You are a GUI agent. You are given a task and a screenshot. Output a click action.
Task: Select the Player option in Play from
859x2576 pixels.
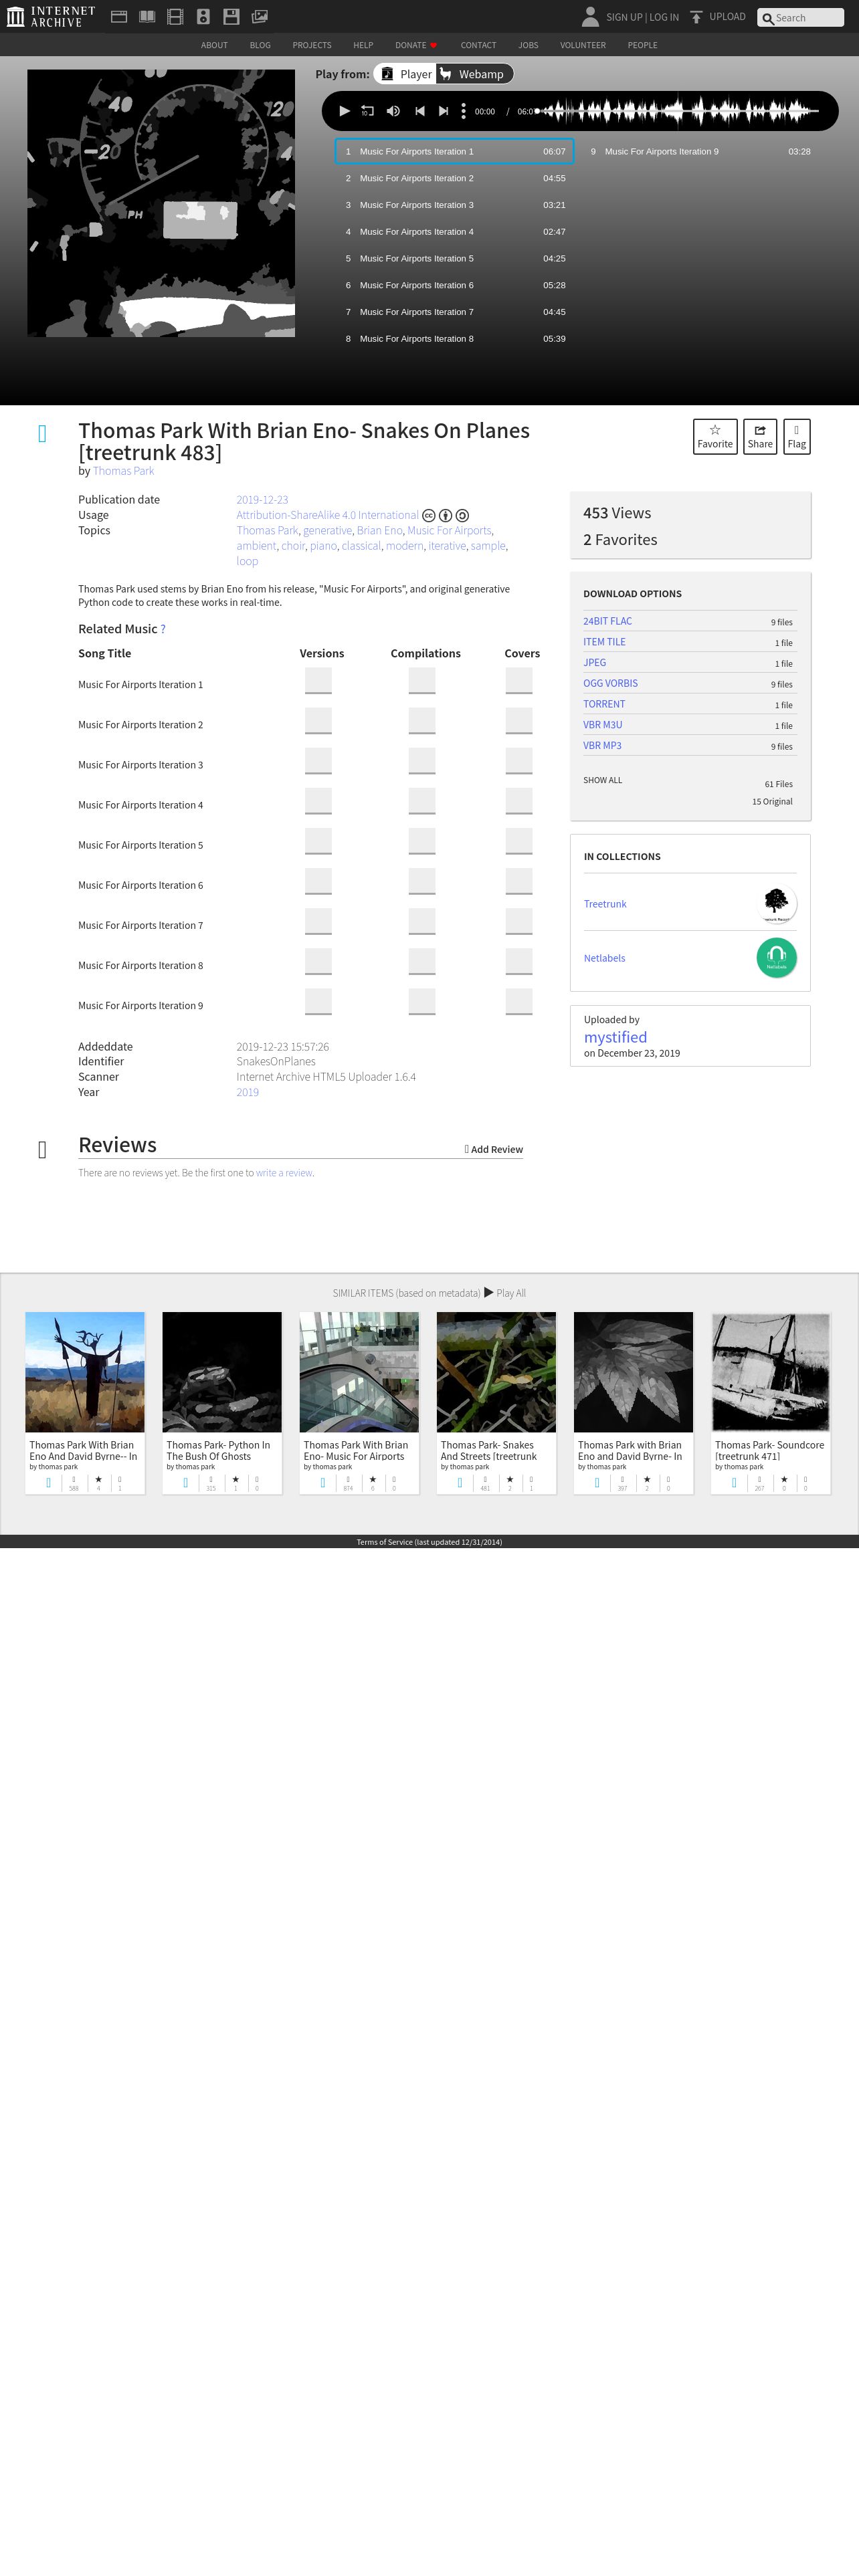point(406,74)
